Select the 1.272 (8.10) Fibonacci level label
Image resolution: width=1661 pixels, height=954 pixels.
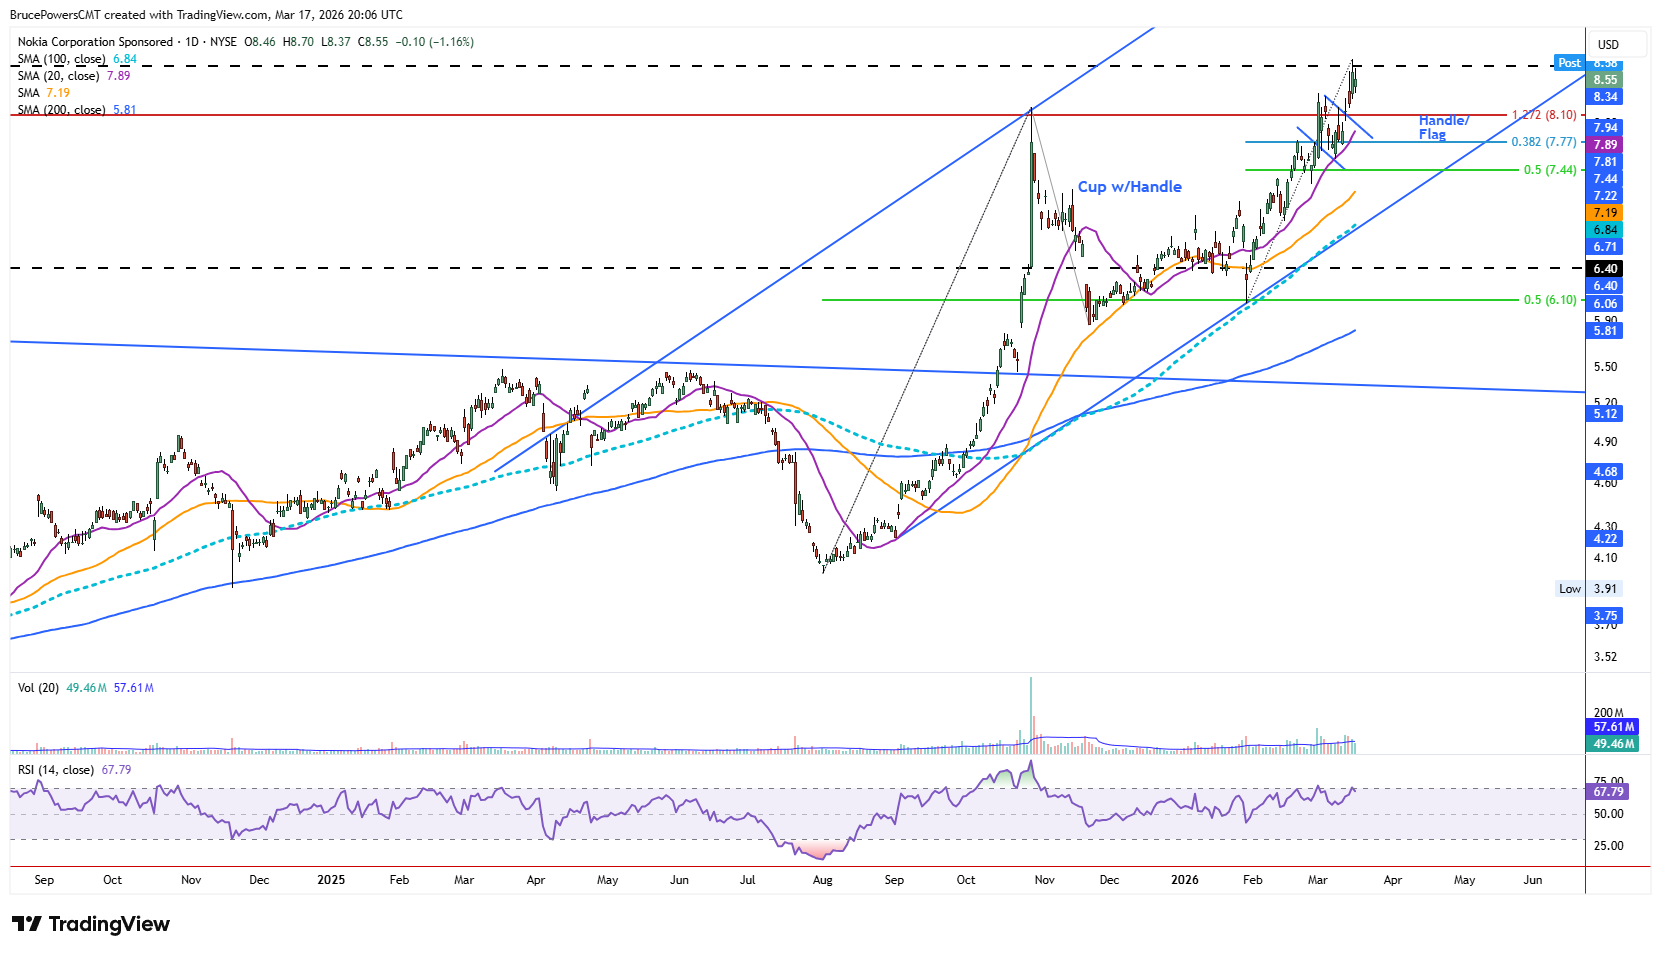point(1544,115)
